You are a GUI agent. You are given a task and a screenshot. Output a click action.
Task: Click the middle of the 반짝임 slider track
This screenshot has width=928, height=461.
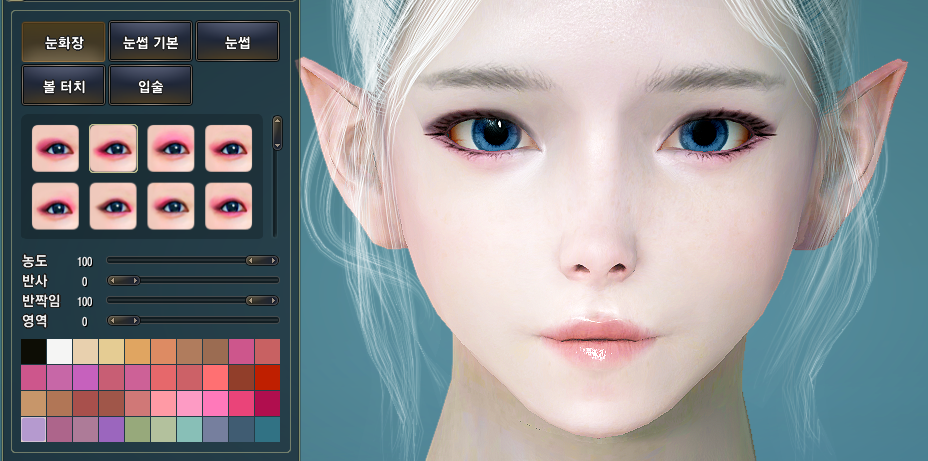(193, 301)
